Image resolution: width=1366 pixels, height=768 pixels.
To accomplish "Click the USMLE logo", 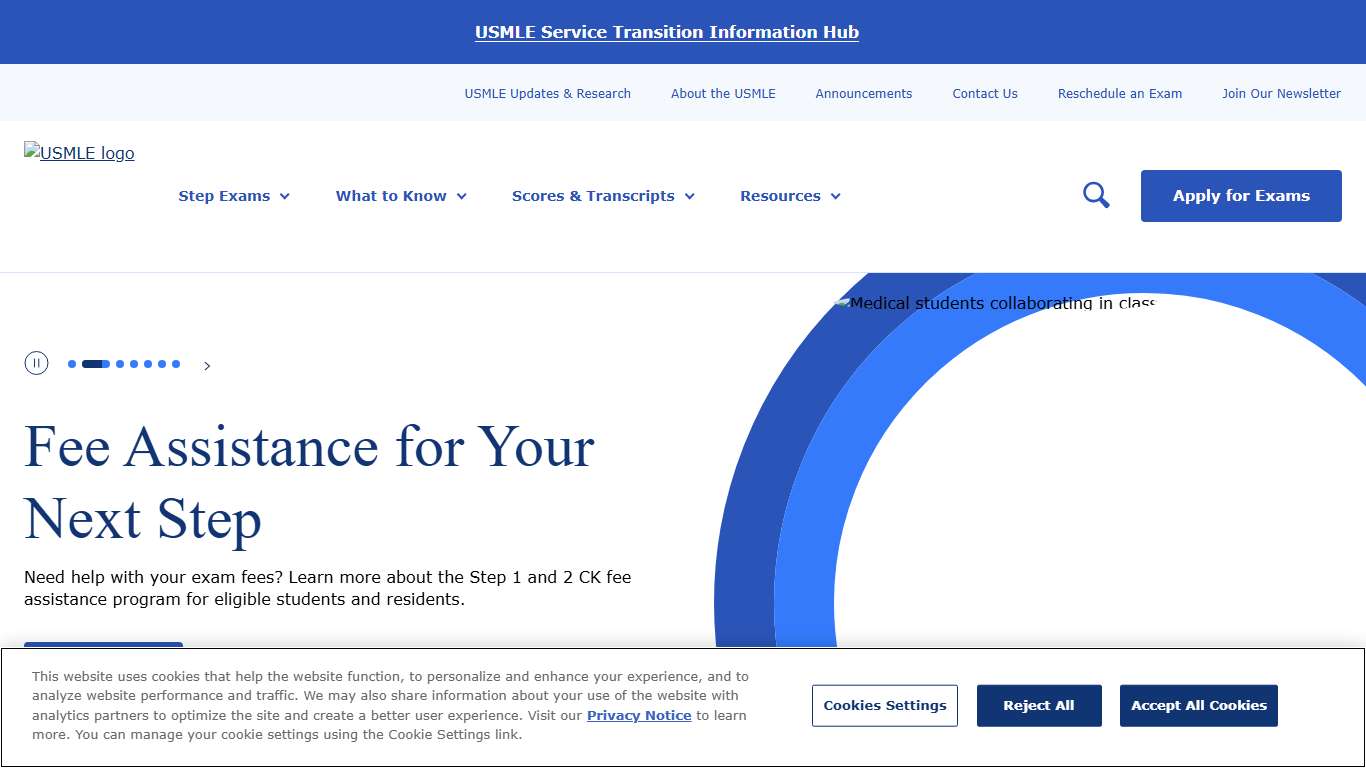I will pyautogui.click(x=79, y=153).
